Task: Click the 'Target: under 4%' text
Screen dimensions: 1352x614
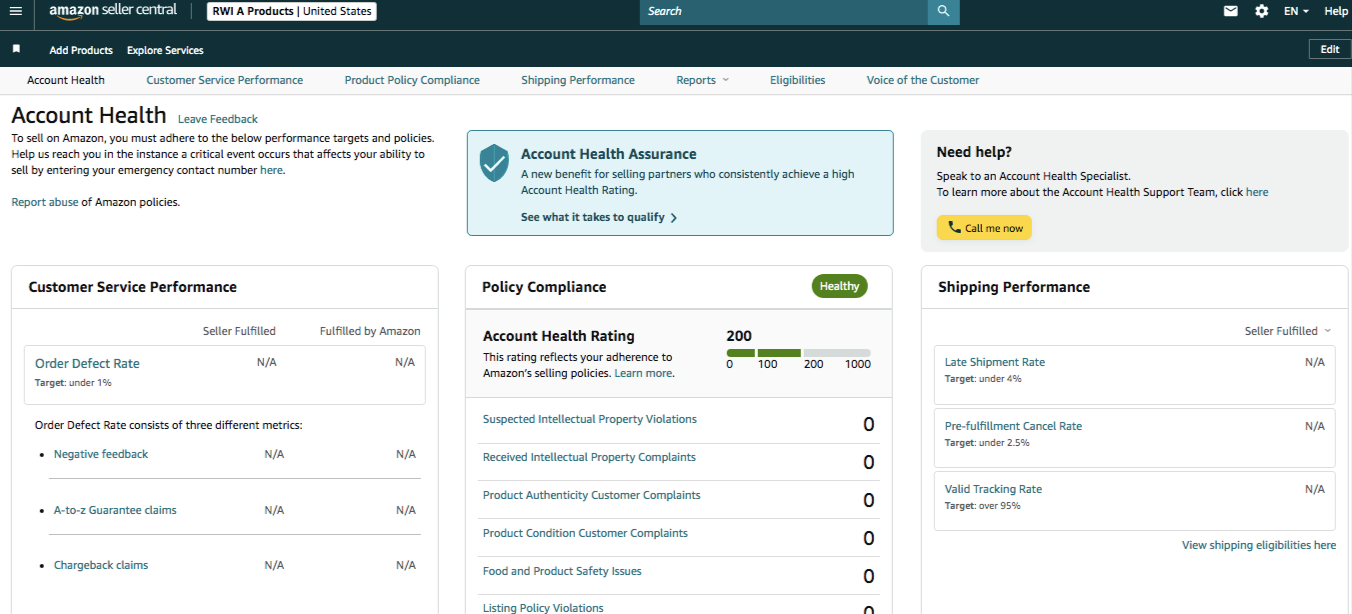Action: tap(983, 379)
